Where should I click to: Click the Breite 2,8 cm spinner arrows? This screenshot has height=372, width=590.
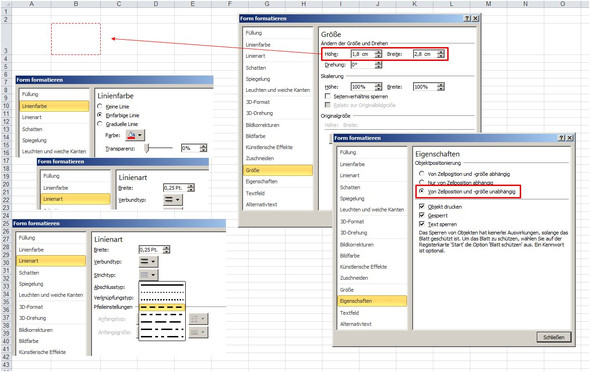click(441, 54)
